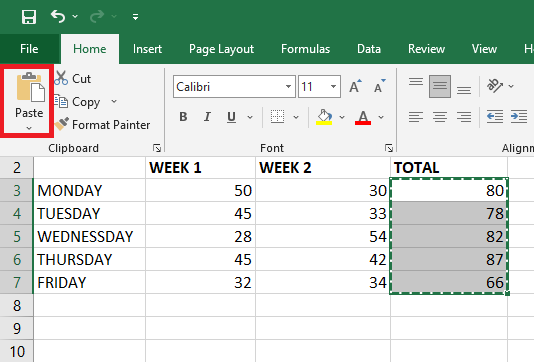The width and height of the screenshot is (534, 362).
Task: Copy the selected cells
Action: pyautogui.click(x=77, y=101)
